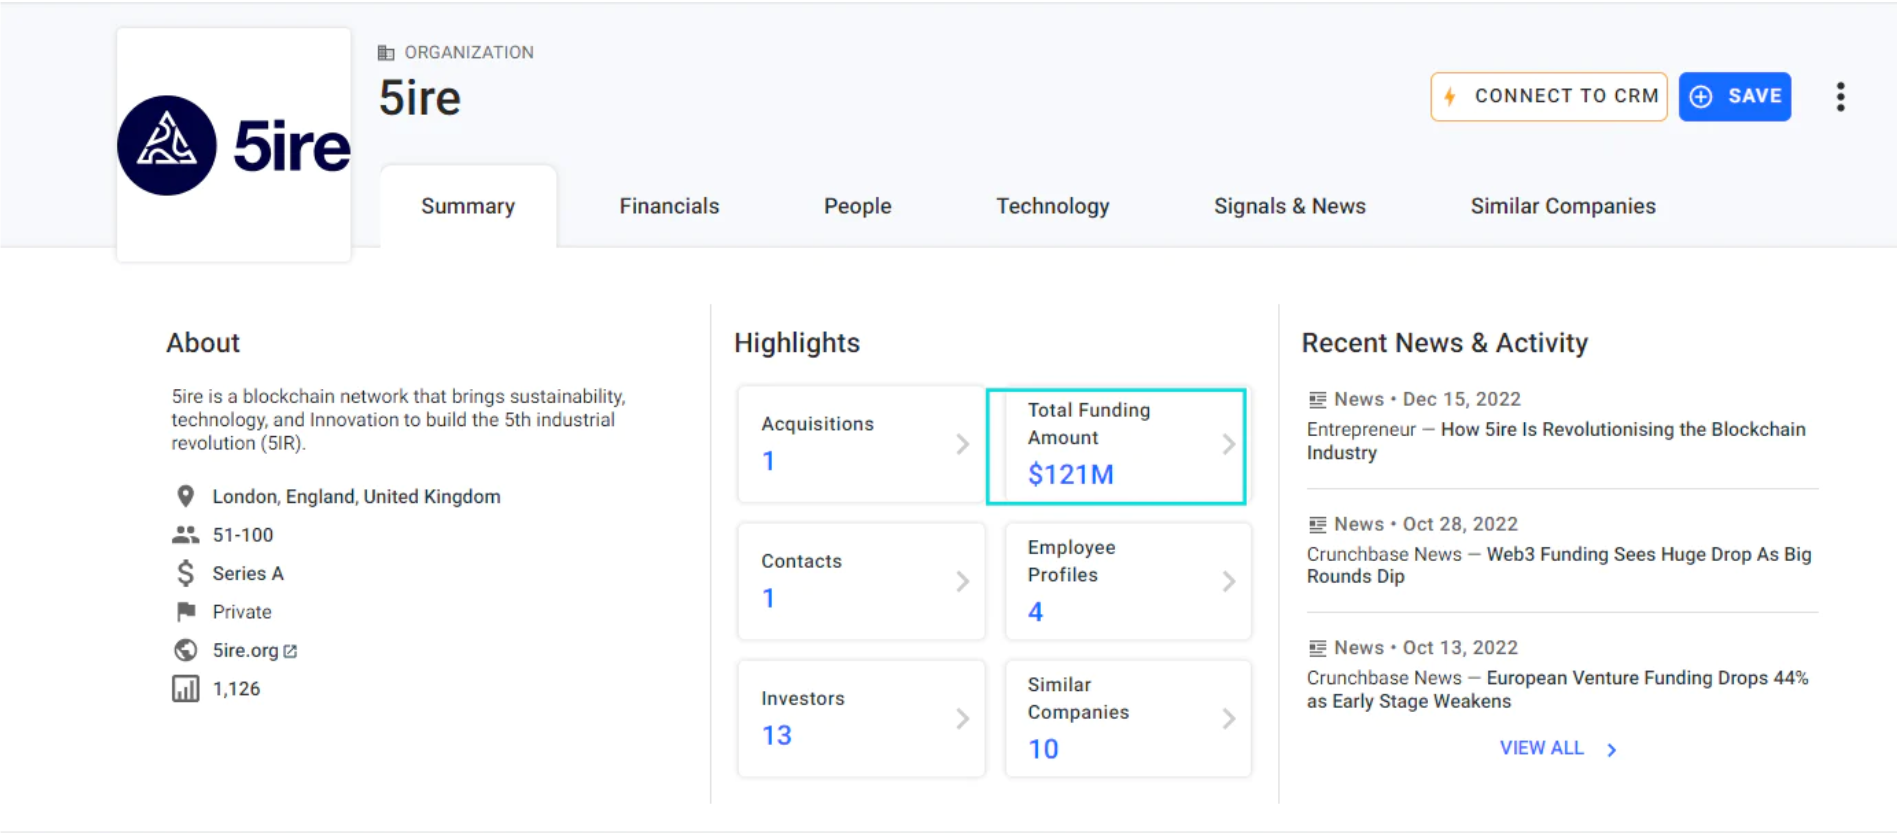
Task: Click the news icon for Oct 28, 2022
Action: [x=1317, y=524]
